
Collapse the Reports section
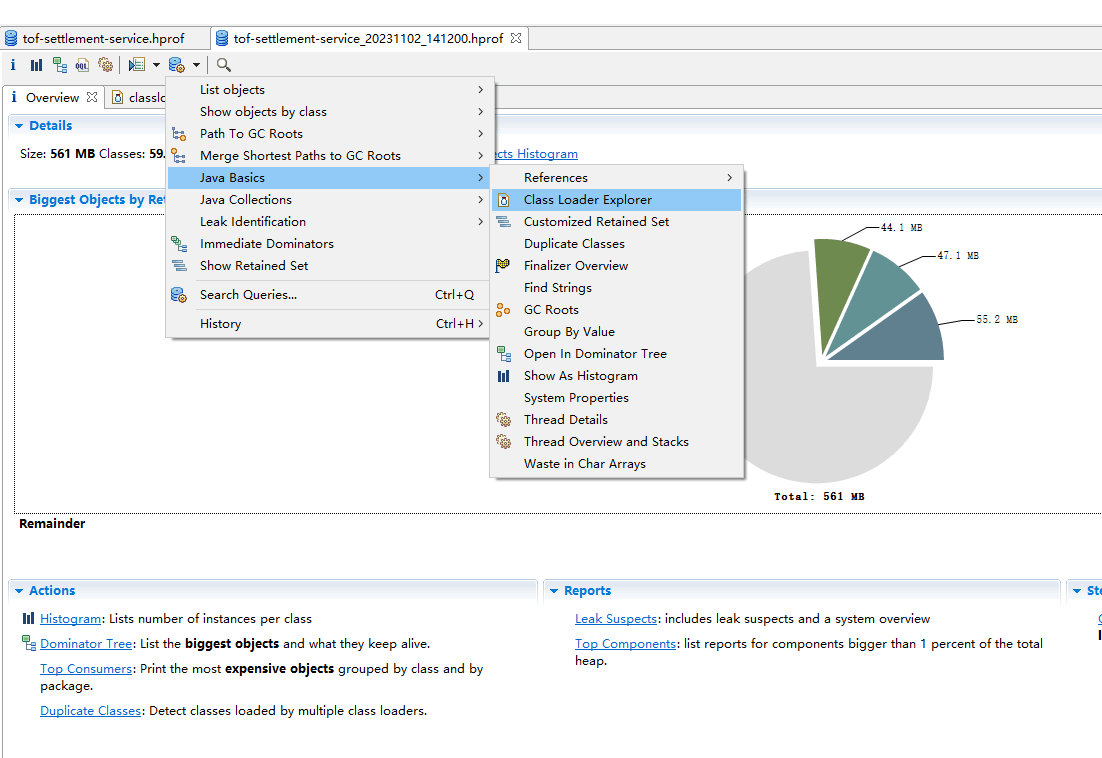[x=553, y=591]
